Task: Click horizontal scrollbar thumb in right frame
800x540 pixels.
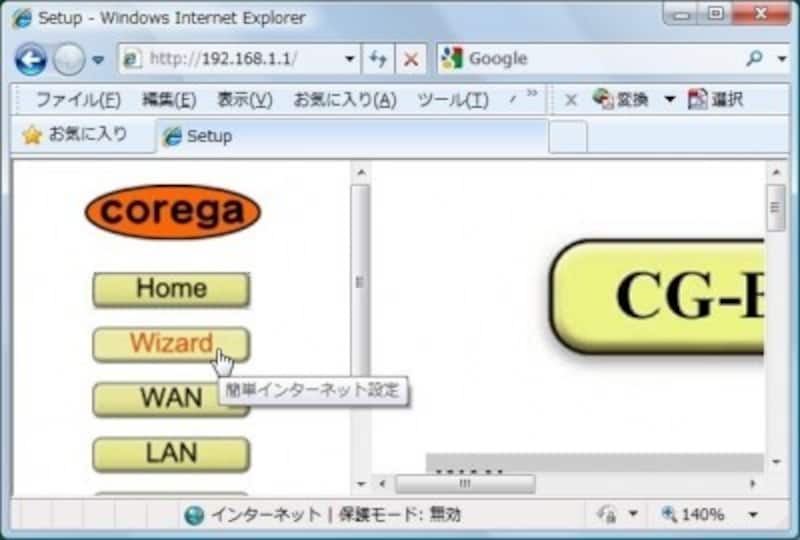Action: click(x=465, y=483)
